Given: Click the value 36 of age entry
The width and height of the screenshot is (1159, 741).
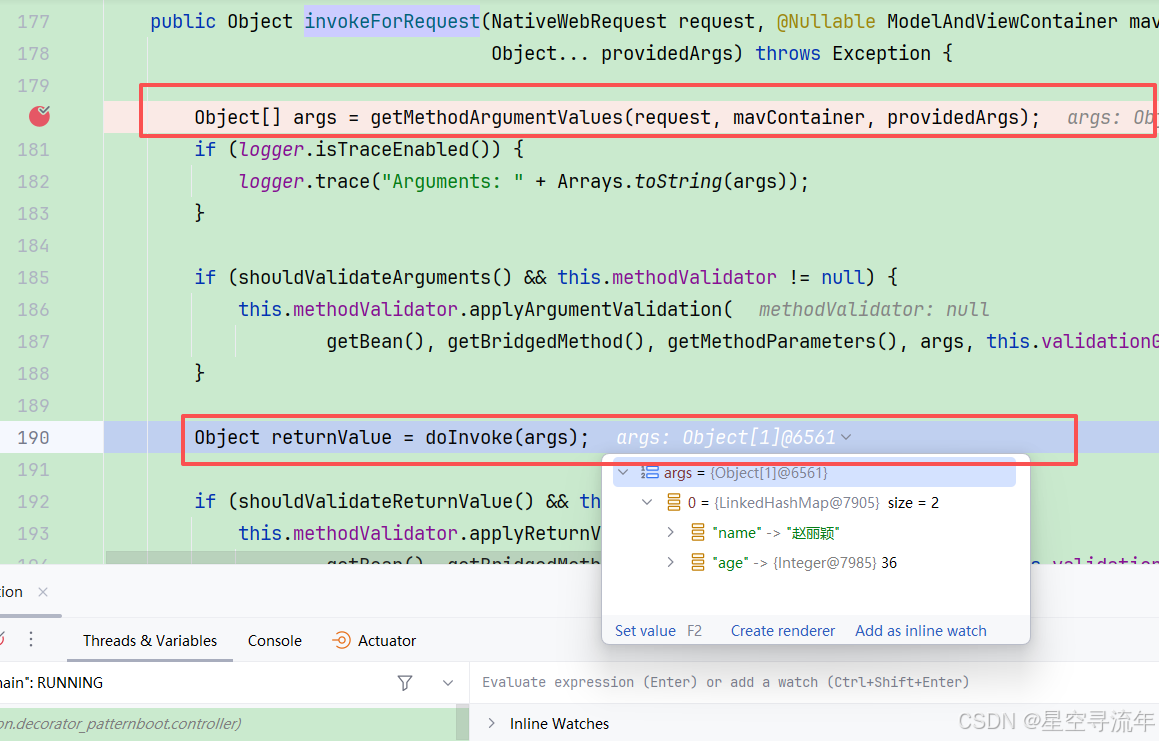Looking at the screenshot, I should (889, 563).
